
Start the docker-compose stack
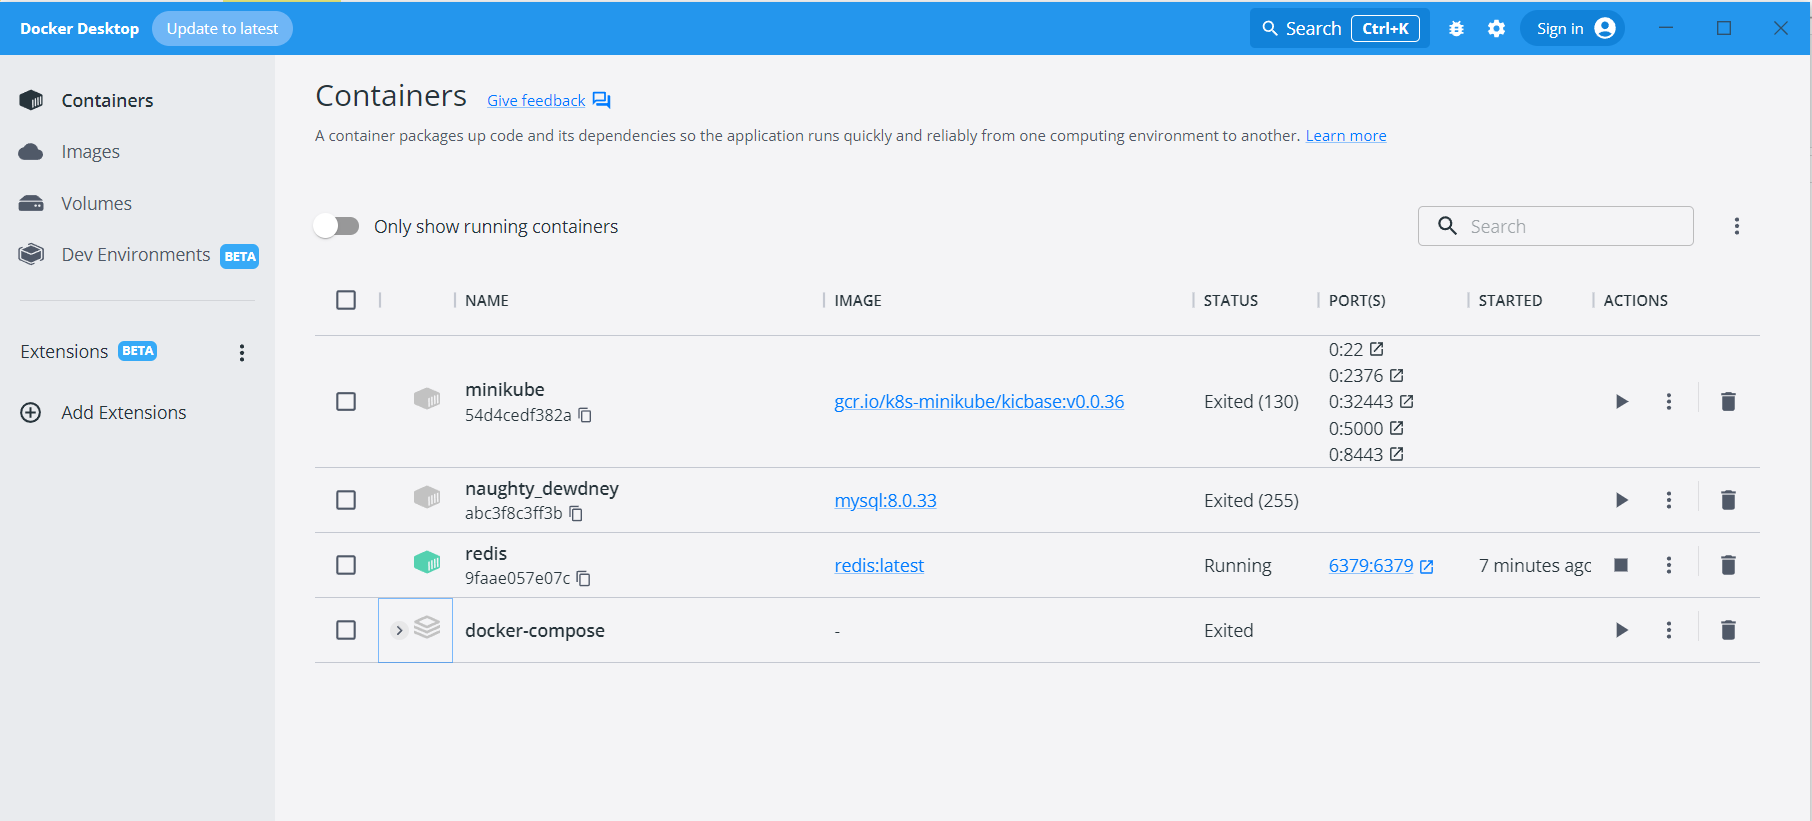(x=1622, y=630)
